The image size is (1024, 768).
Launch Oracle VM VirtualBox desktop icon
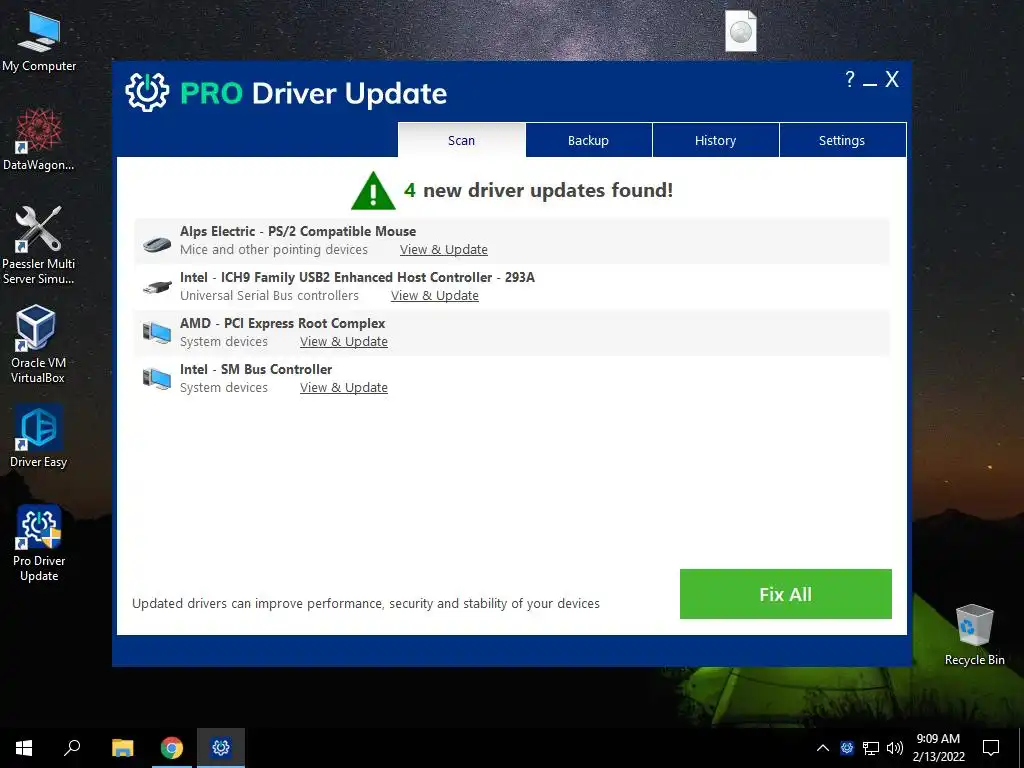point(39,344)
